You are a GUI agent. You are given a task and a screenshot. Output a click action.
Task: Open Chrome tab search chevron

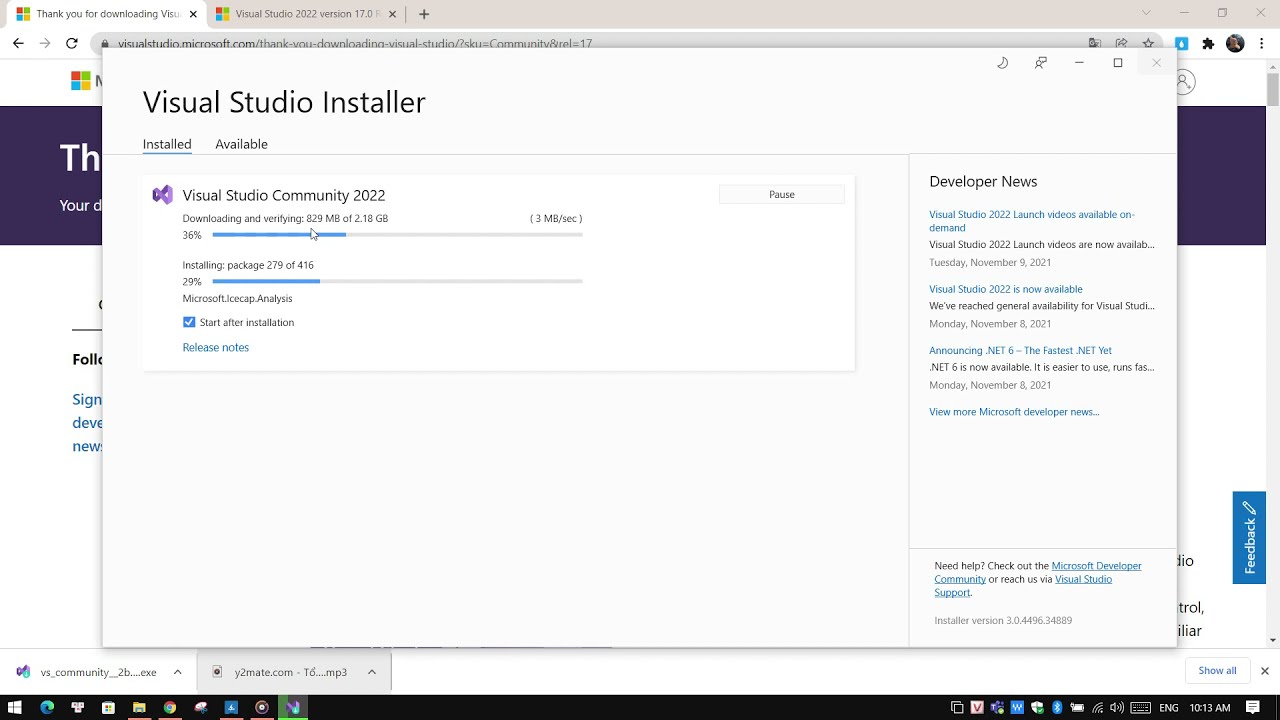[1146, 13]
